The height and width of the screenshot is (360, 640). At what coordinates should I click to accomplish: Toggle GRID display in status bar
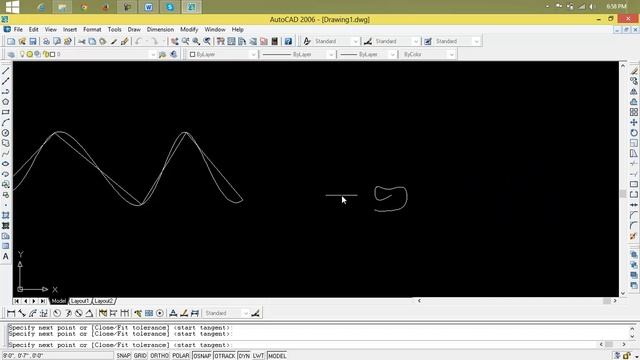tap(140, 356)
